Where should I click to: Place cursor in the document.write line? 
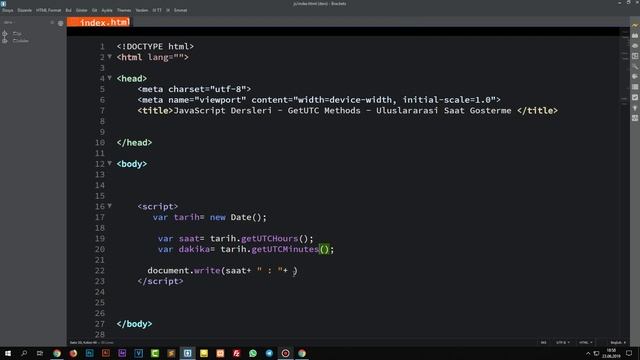pyautogui.click(x=222, y=270)
